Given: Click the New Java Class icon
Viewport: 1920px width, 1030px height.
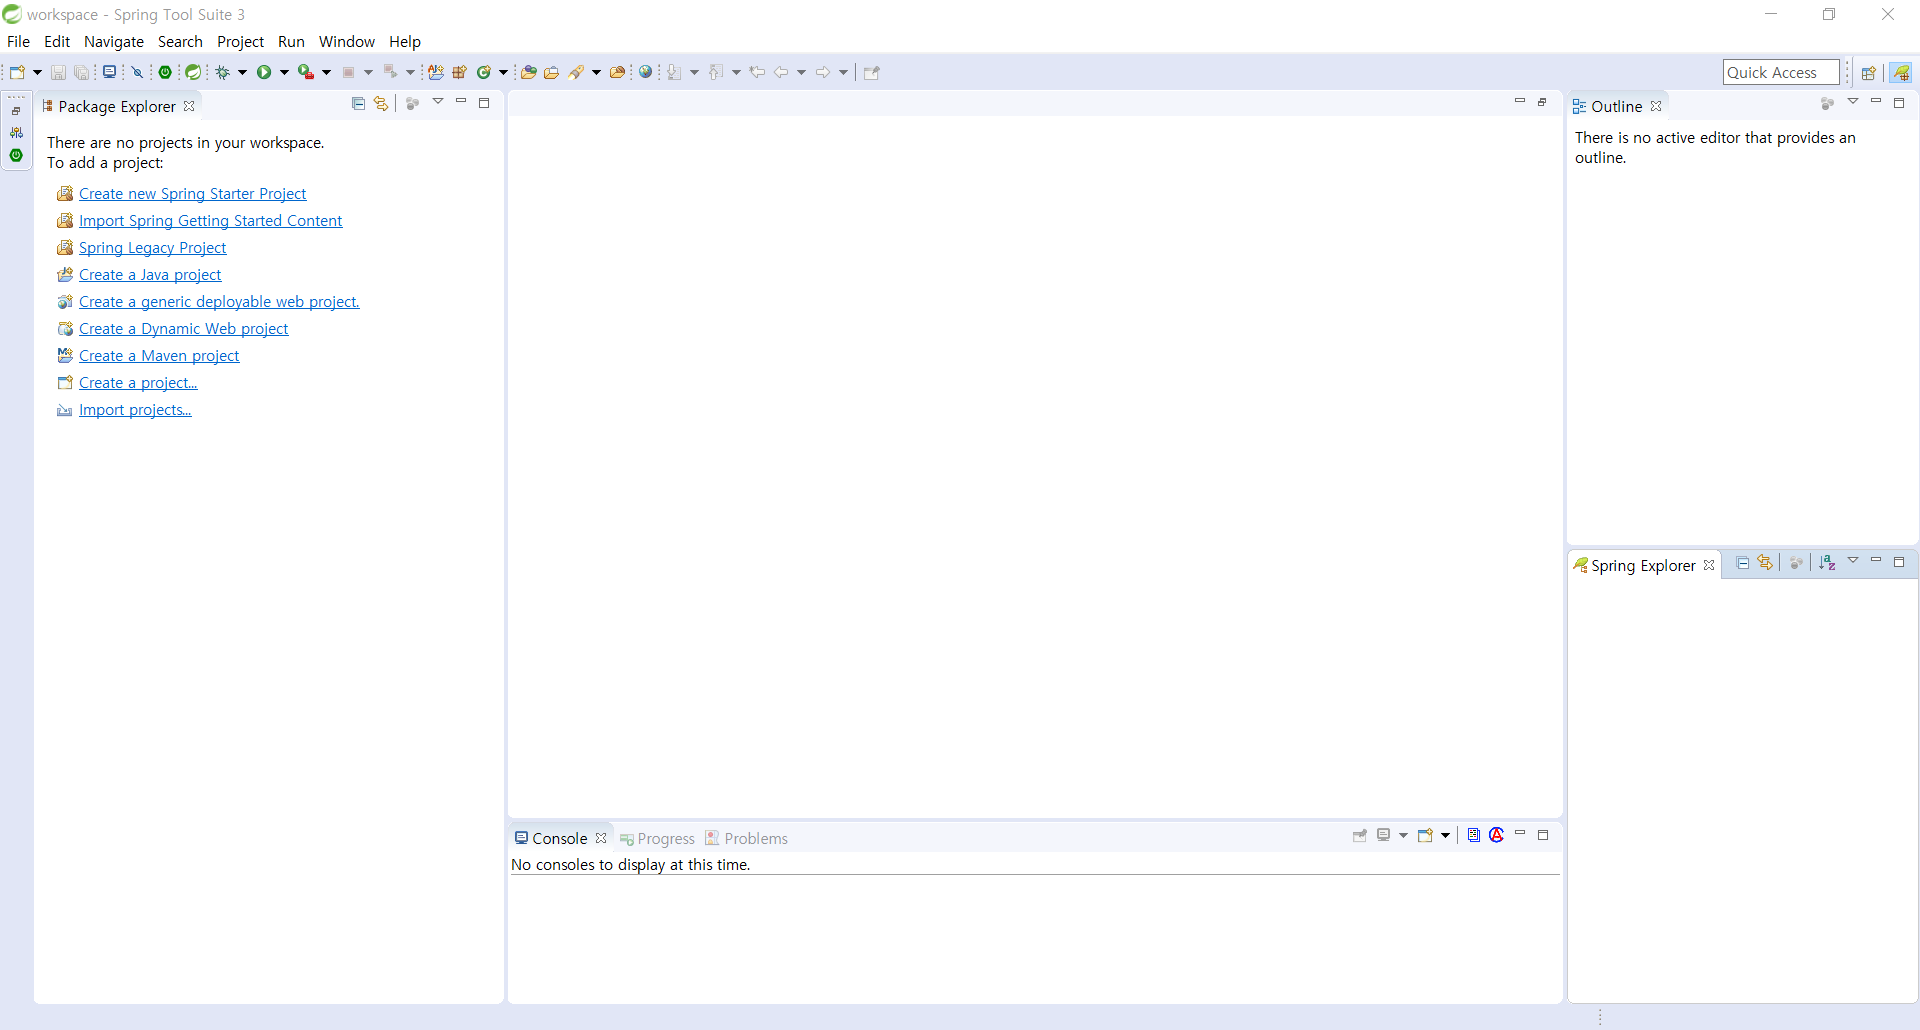Looking at the screenshot, I should tap(484, 72).
